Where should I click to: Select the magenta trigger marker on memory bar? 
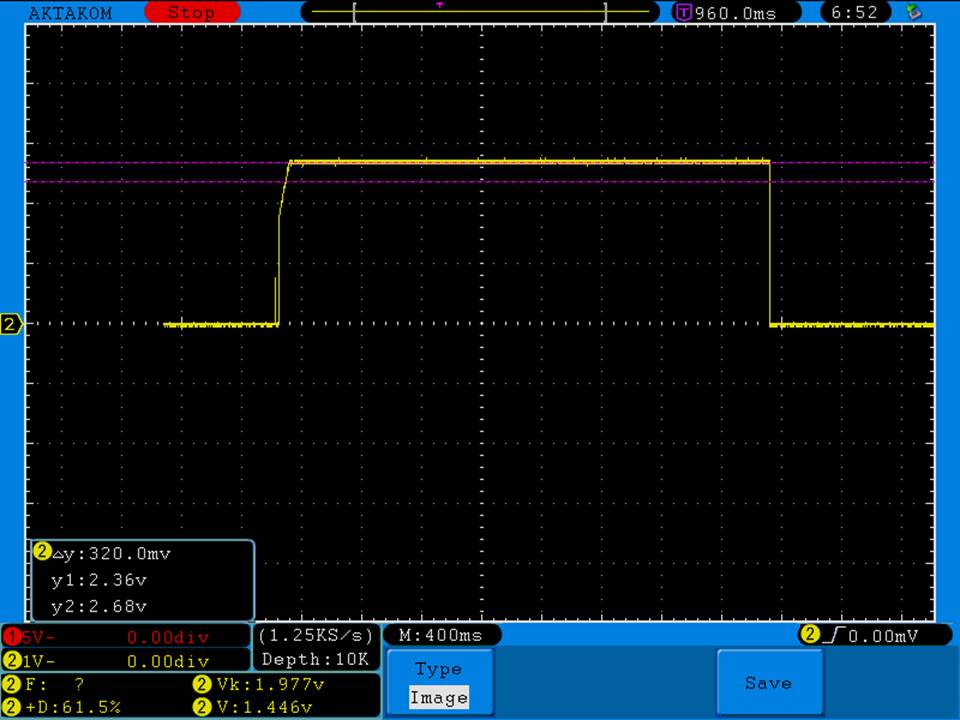pos(439,5)
